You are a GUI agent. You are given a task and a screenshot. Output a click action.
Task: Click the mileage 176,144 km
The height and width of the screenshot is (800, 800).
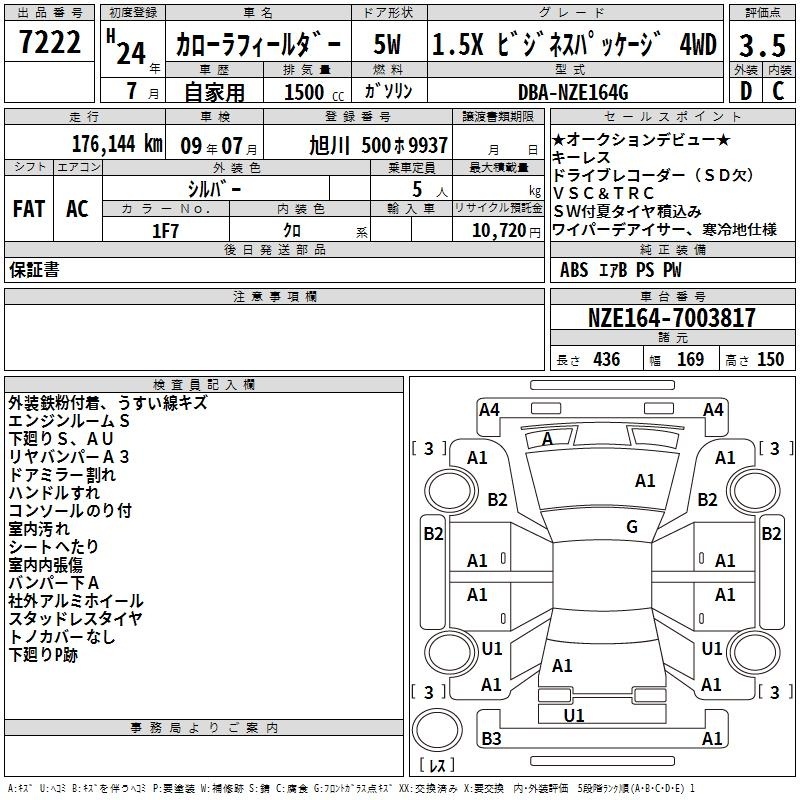tap(117, 144)
